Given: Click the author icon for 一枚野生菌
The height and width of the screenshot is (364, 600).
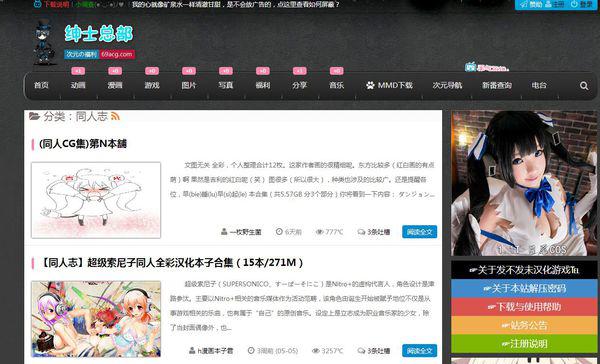Looking at the screenshot, I should [224, 232].
